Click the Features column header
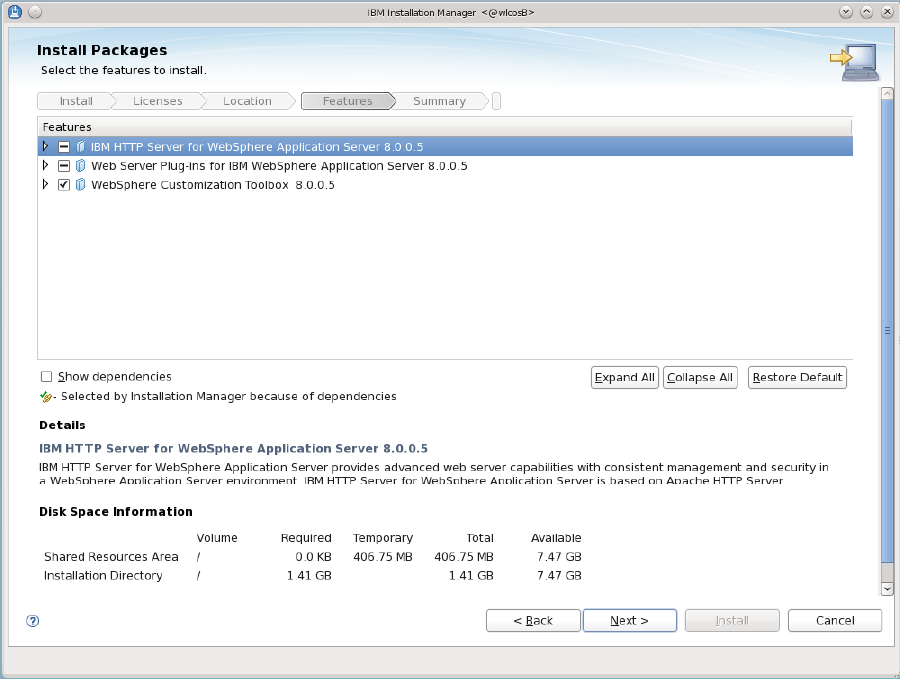The width and height of the screenshot is (900, 679). pyautogui.click(x=445, y=127)
